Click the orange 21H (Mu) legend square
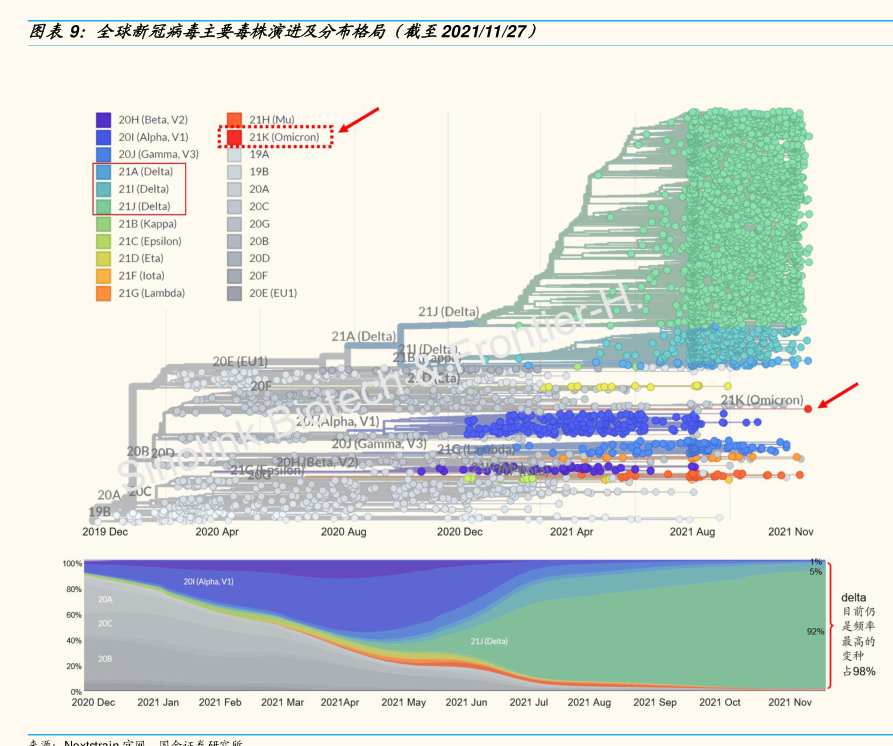 click(234, 120)
